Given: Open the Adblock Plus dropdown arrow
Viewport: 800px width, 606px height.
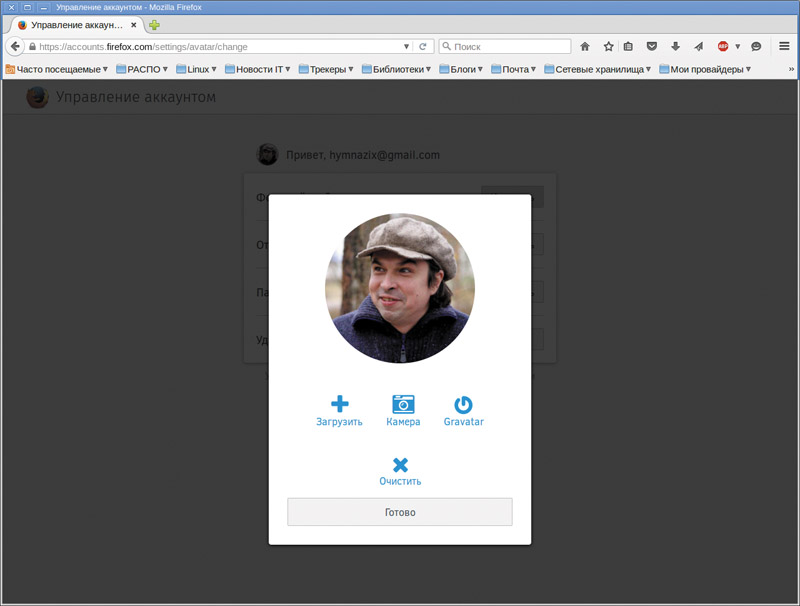Looking at the screenshot, I should coord(737,46).
